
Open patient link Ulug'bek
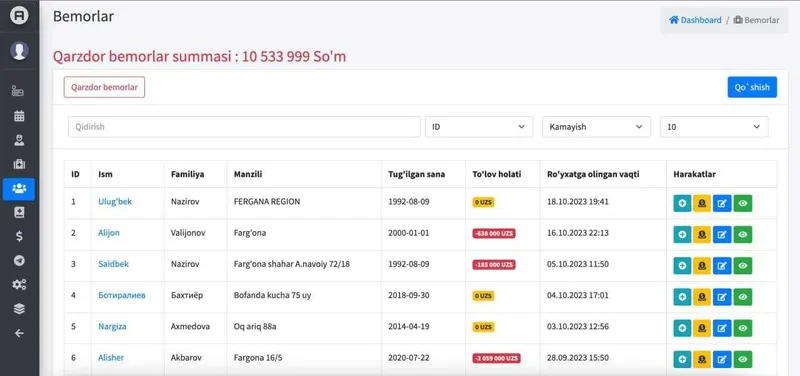(115, 202)
